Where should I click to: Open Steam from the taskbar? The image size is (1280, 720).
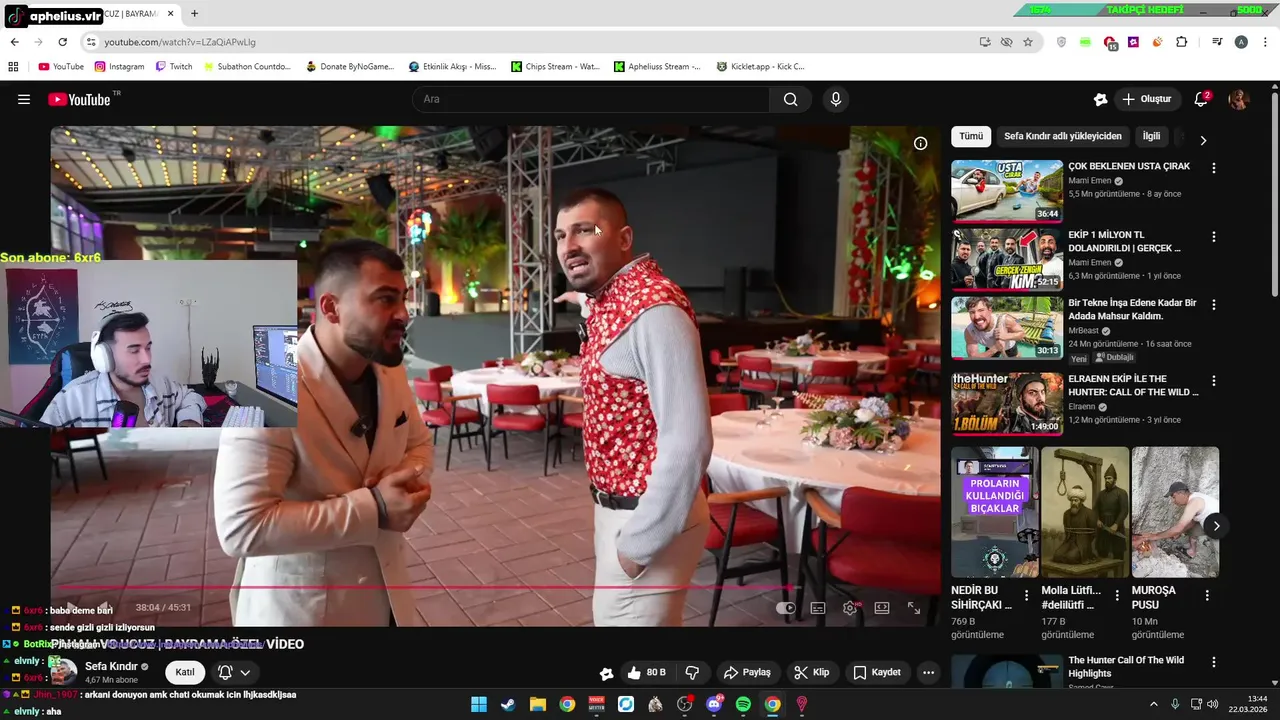[508, 704]
